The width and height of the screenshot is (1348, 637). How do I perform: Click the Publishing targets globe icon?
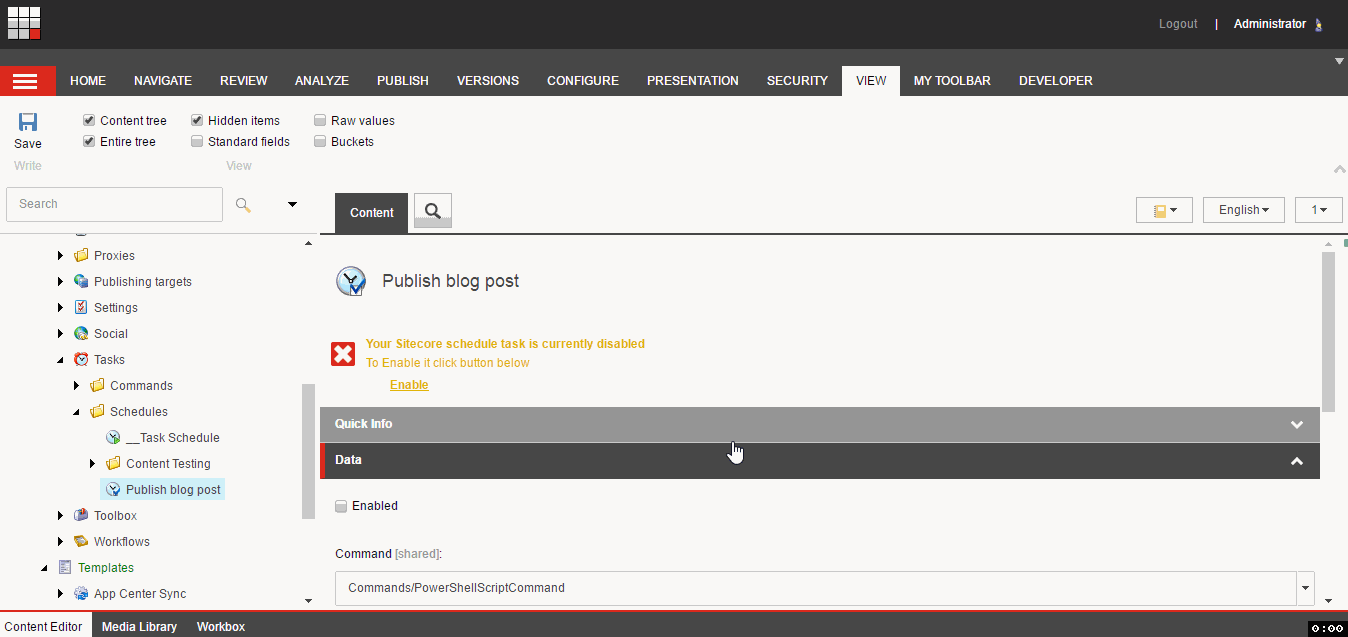(x=81, y=281)
